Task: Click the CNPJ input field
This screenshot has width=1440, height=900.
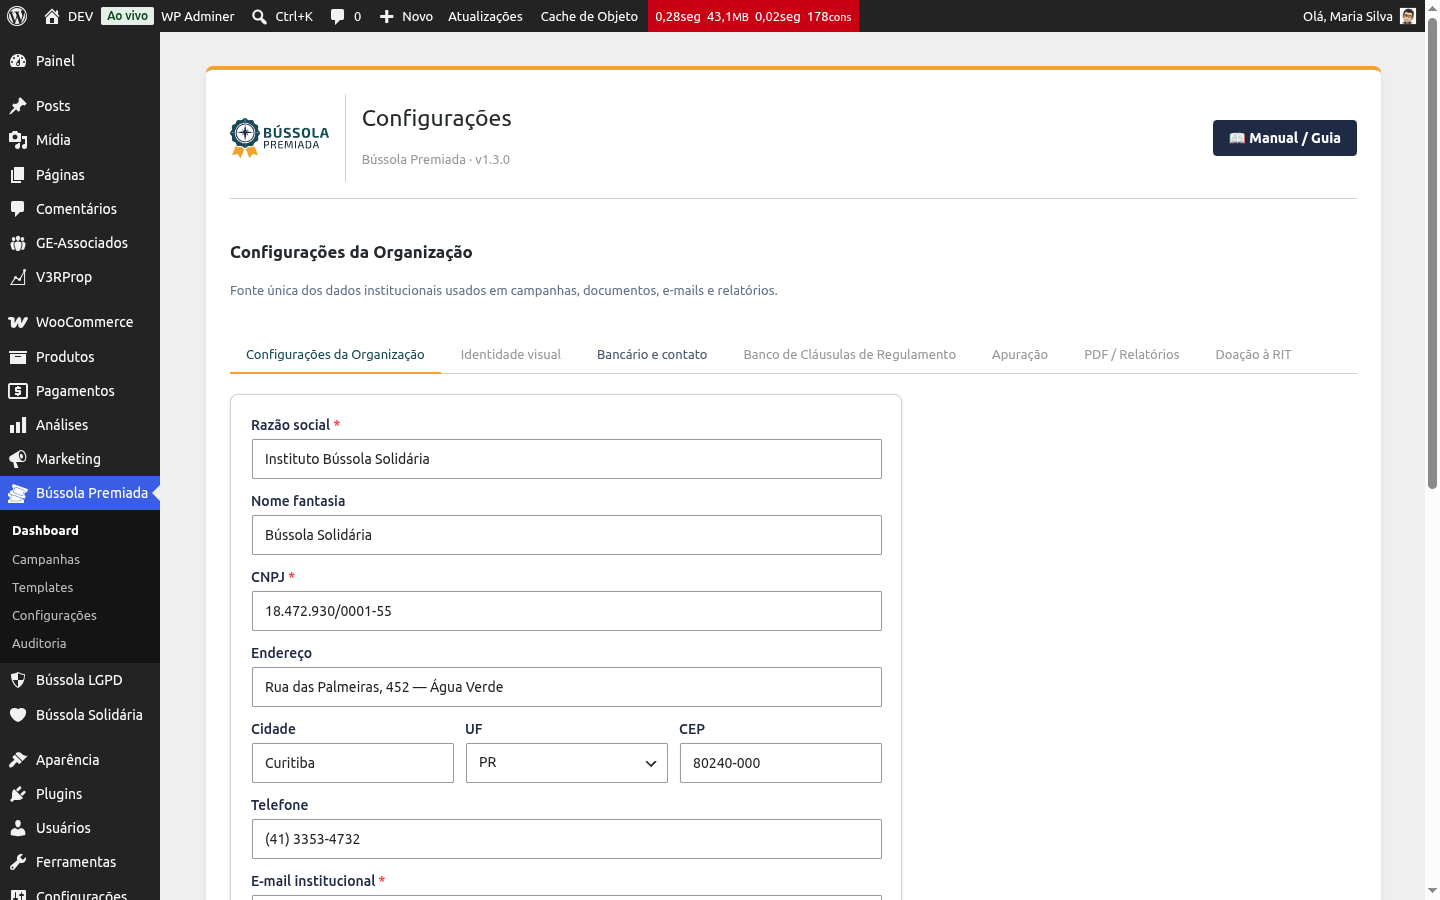Action: 567,611
